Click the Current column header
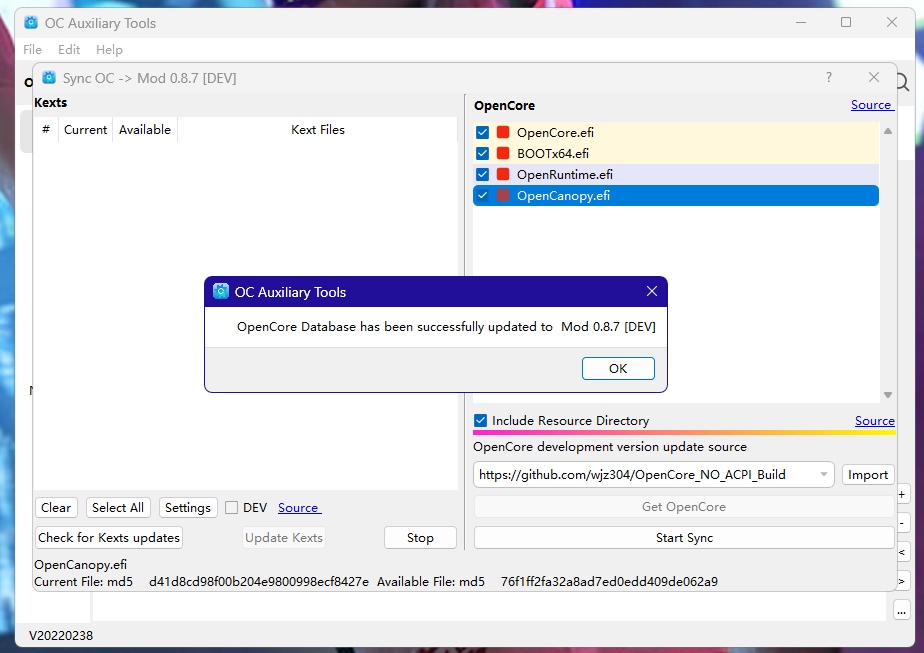Image resolution: width=924 pixels, height=653 pixels. [x=85, y=130]
